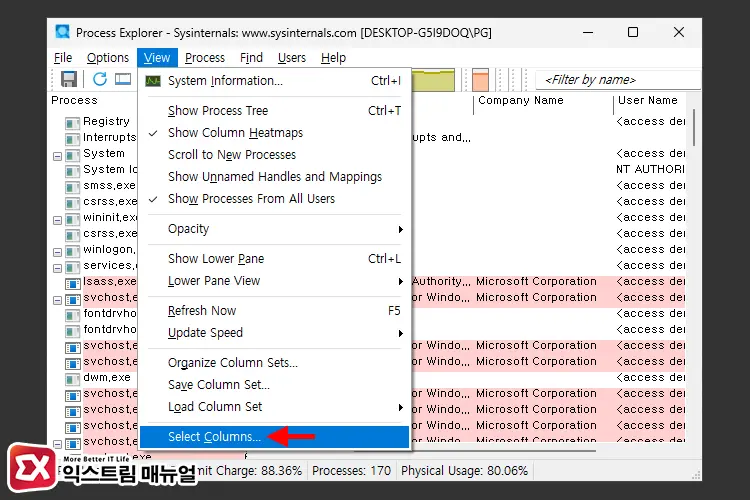This screenshot has height=500, width=750.
Task: Click the Show Lower Pane toolbar icon
Action: (123, 79)
